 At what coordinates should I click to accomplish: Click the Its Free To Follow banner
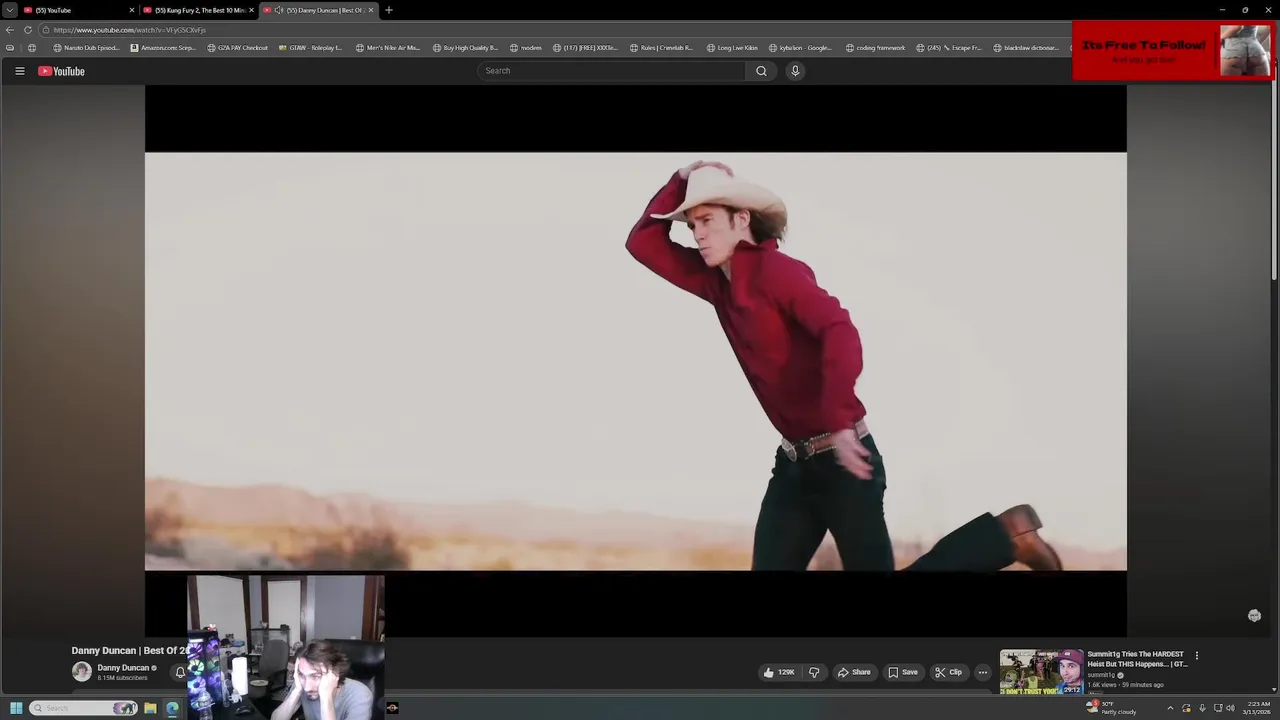coord(1172,50)
